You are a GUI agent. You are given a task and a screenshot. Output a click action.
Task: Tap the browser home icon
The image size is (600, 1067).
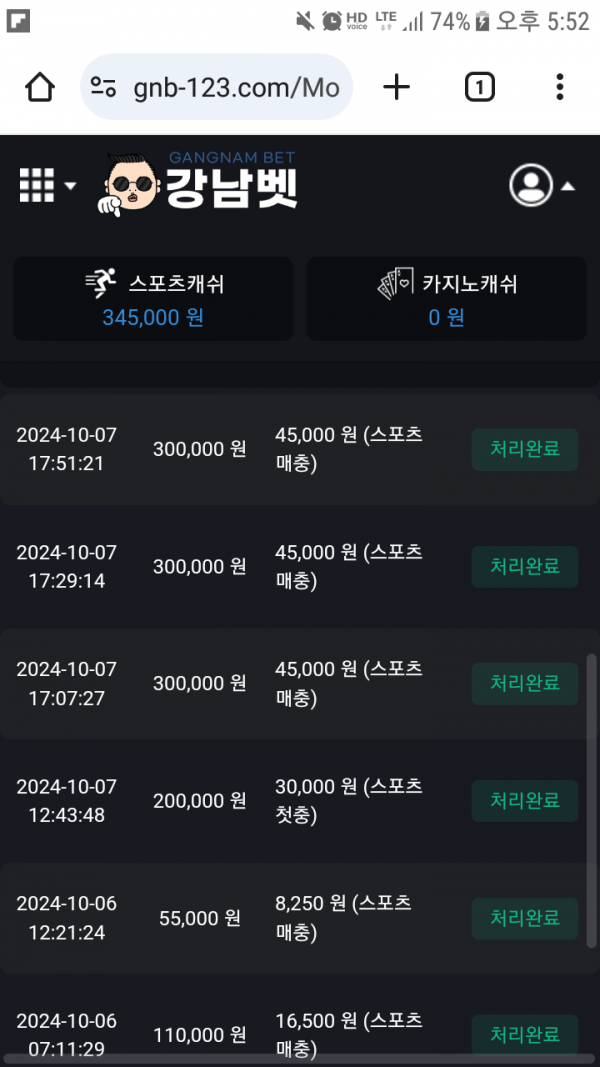[x=40, y=88]
